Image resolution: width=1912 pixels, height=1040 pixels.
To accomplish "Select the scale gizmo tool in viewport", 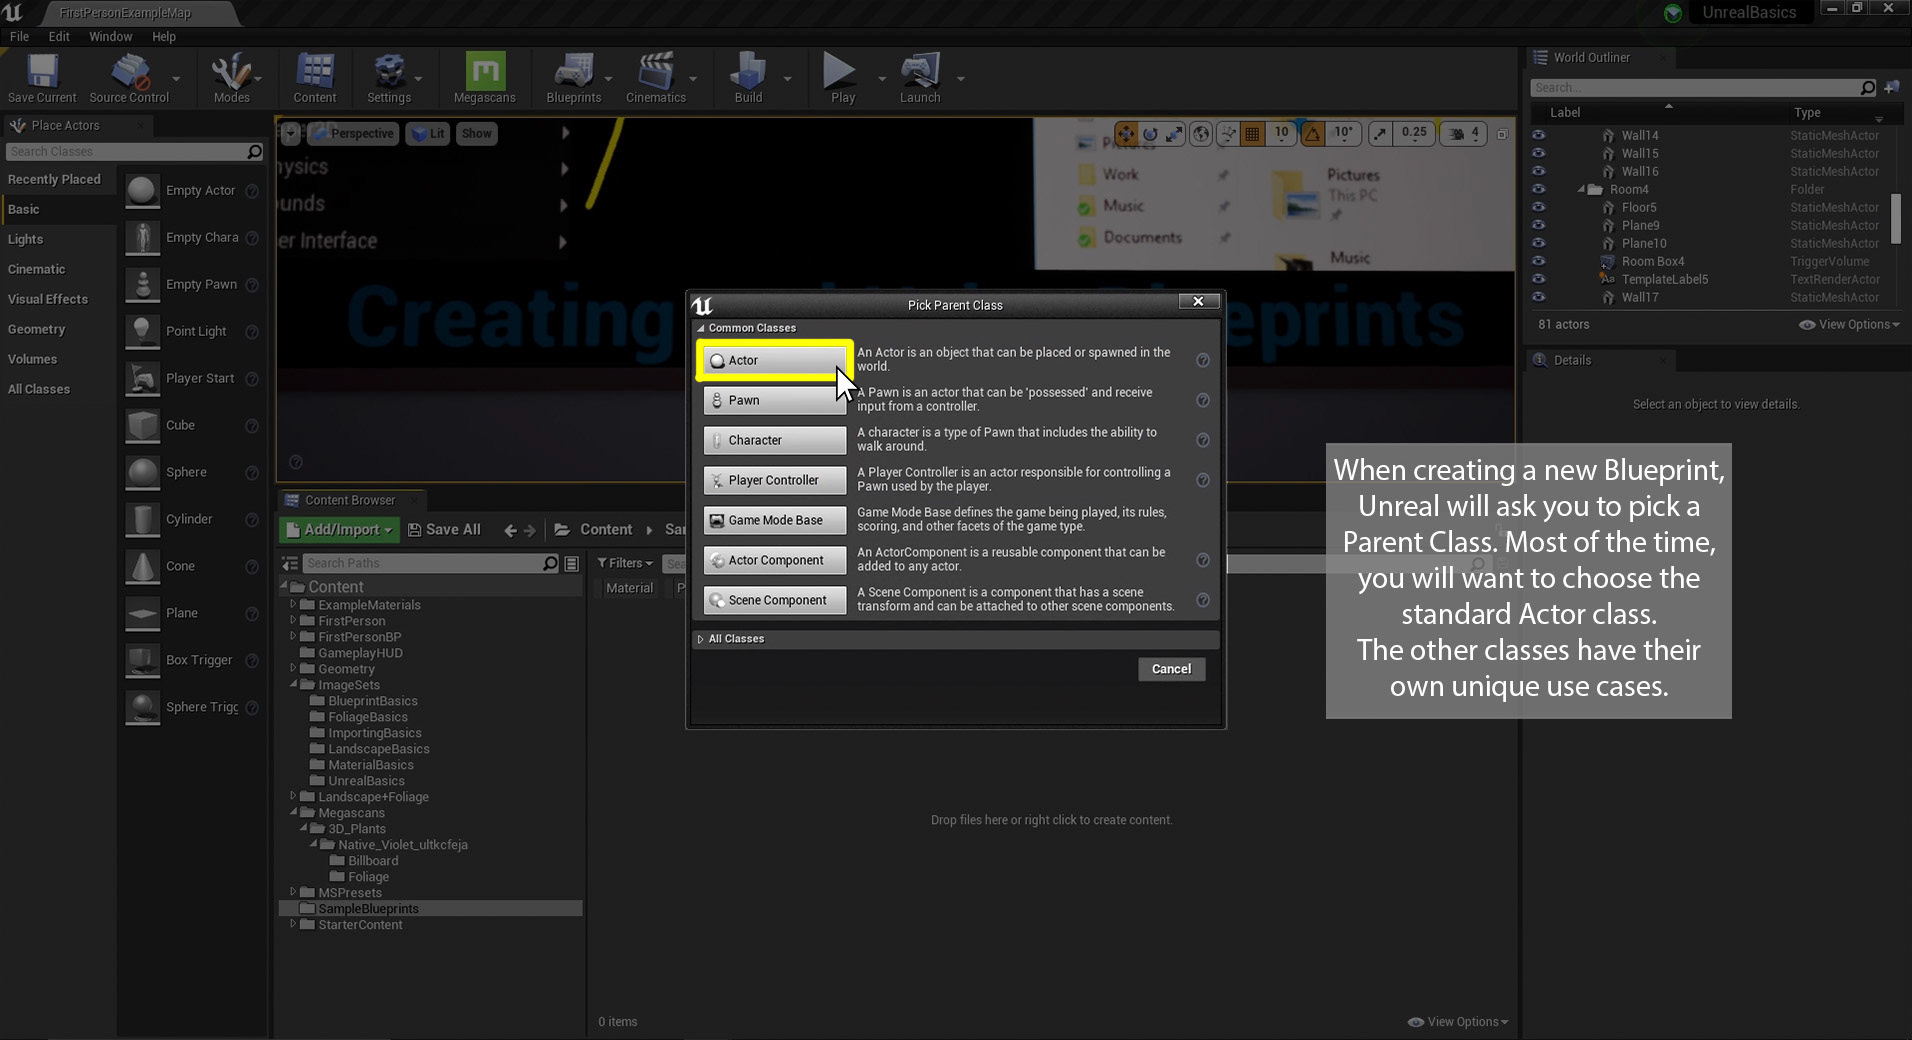I will [1175, 133].
